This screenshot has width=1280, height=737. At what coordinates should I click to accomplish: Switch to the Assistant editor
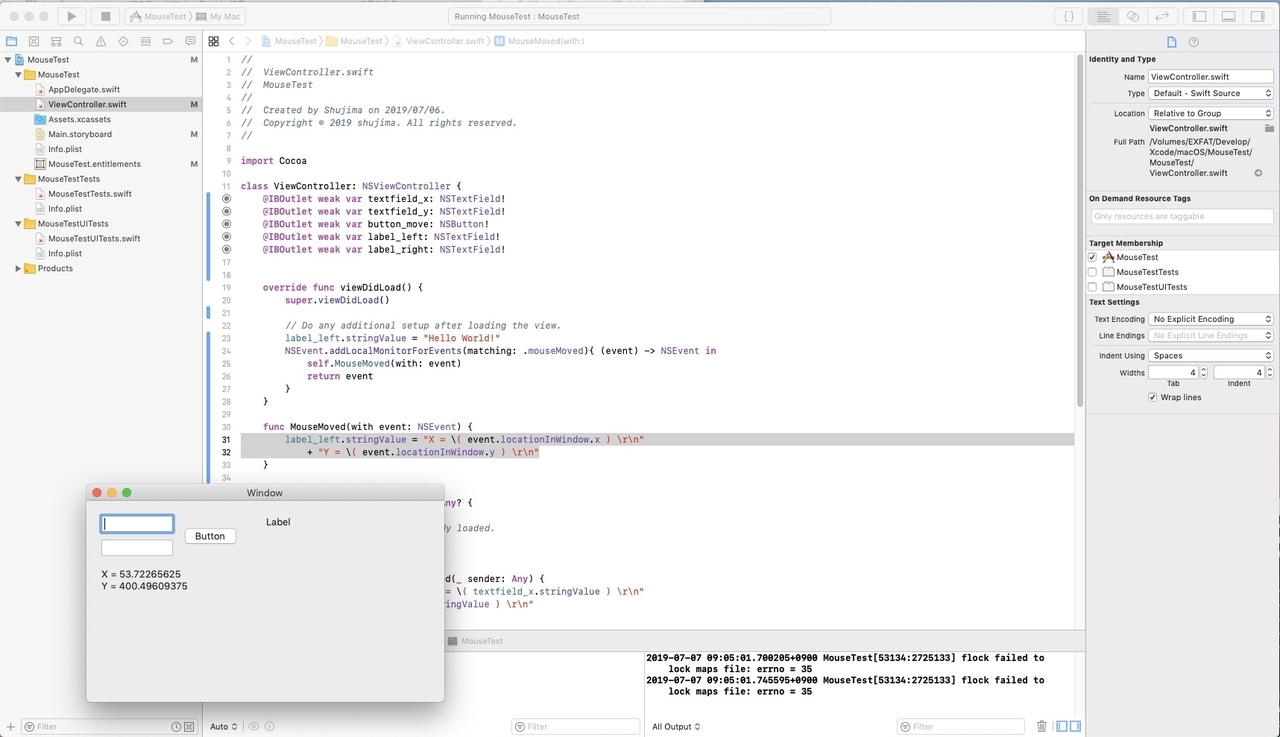coord(1133,16)
